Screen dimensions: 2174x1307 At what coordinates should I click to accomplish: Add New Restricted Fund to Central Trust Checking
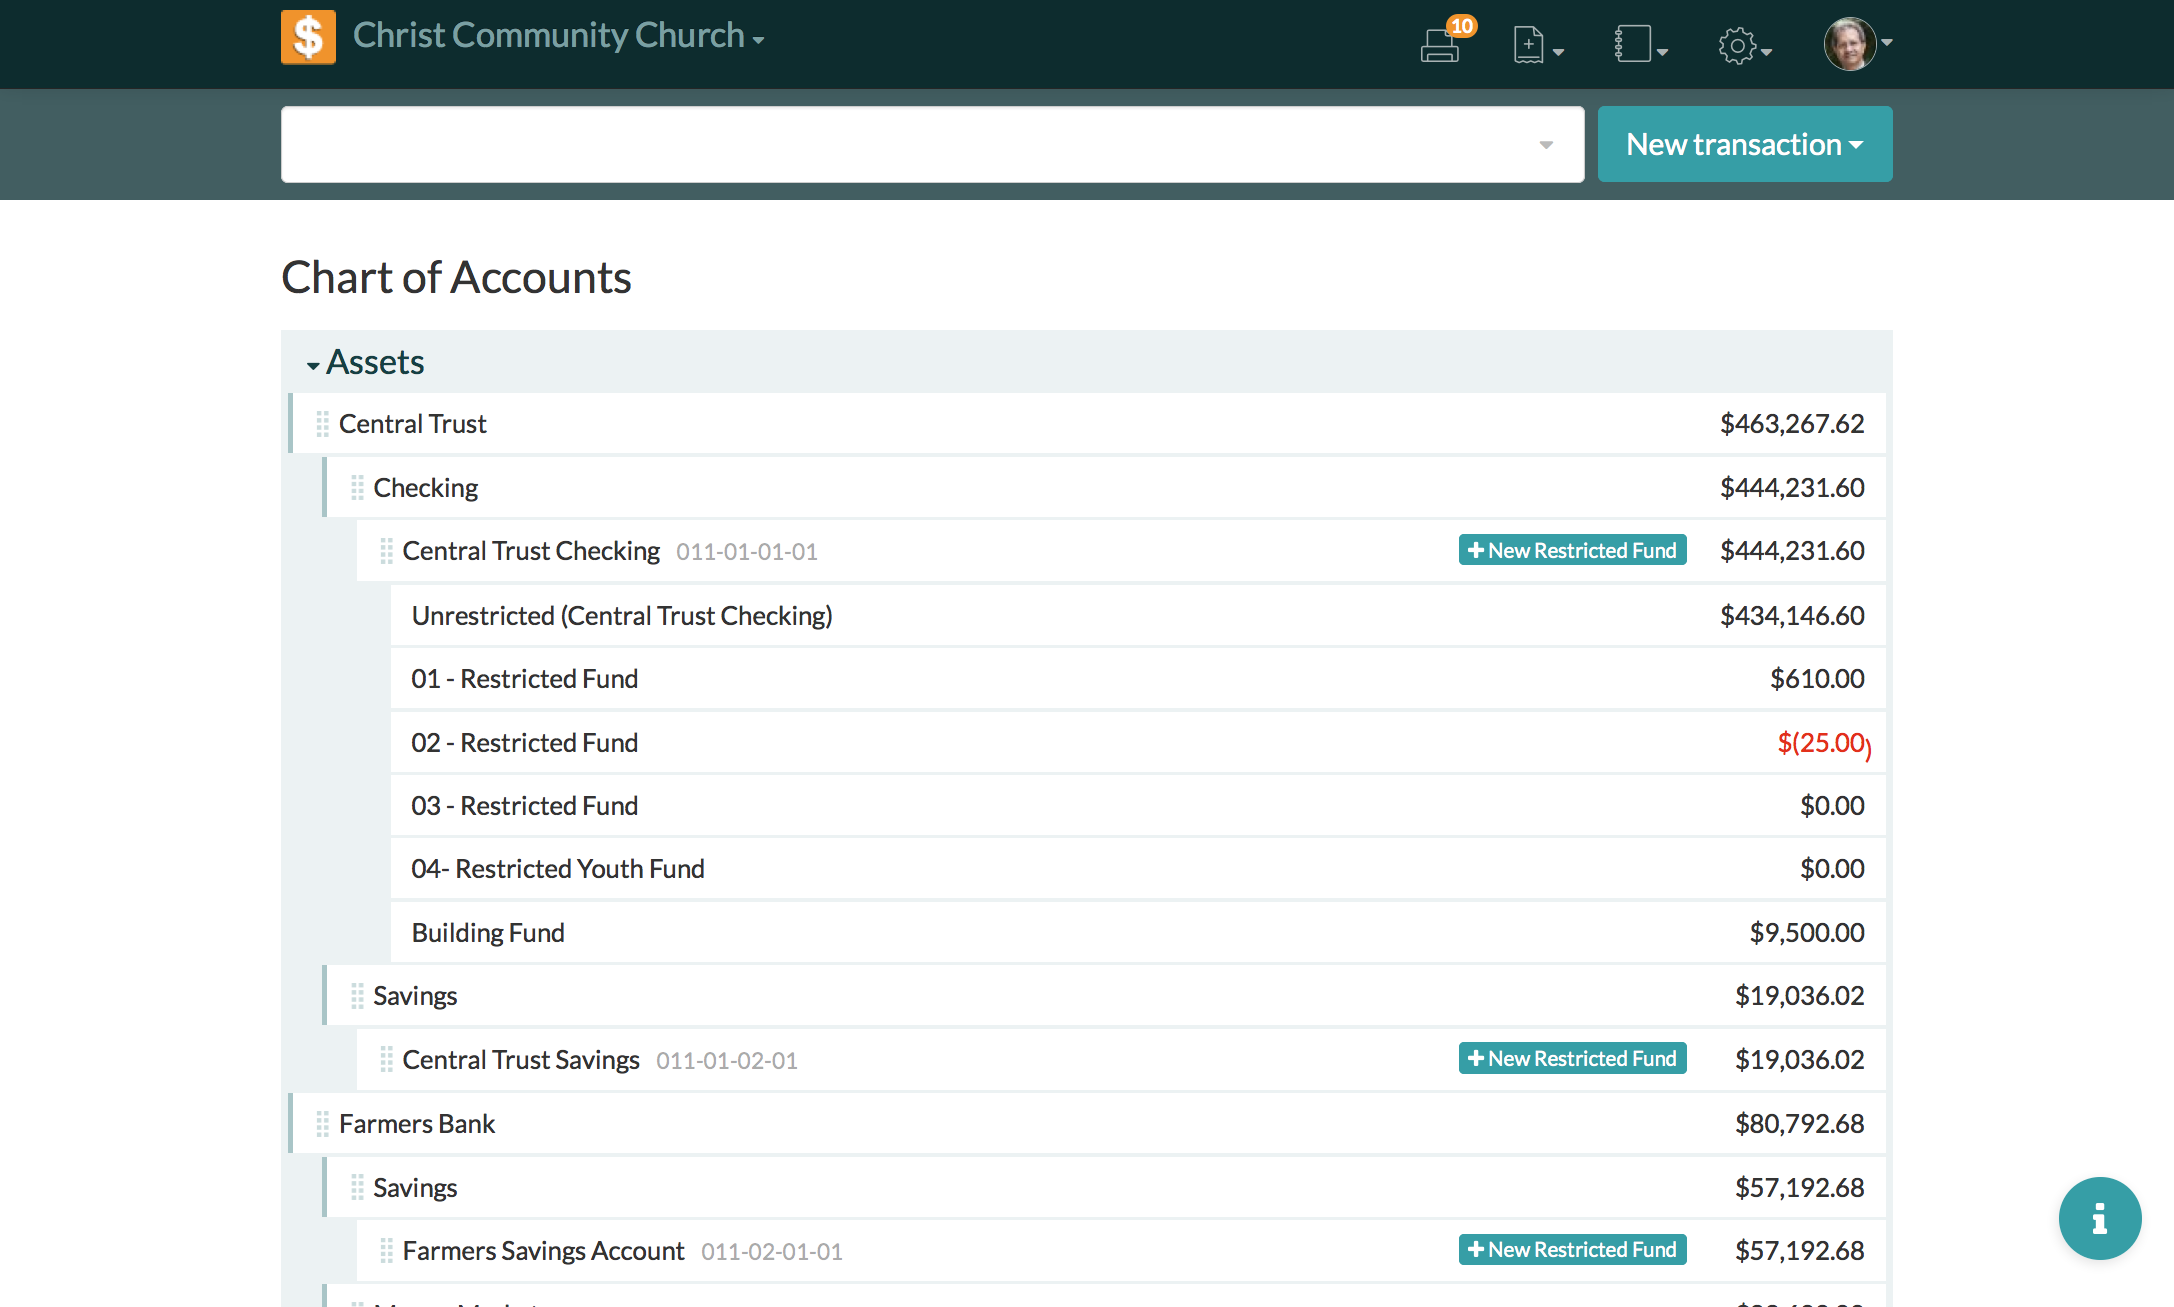tap(1572, 550)
